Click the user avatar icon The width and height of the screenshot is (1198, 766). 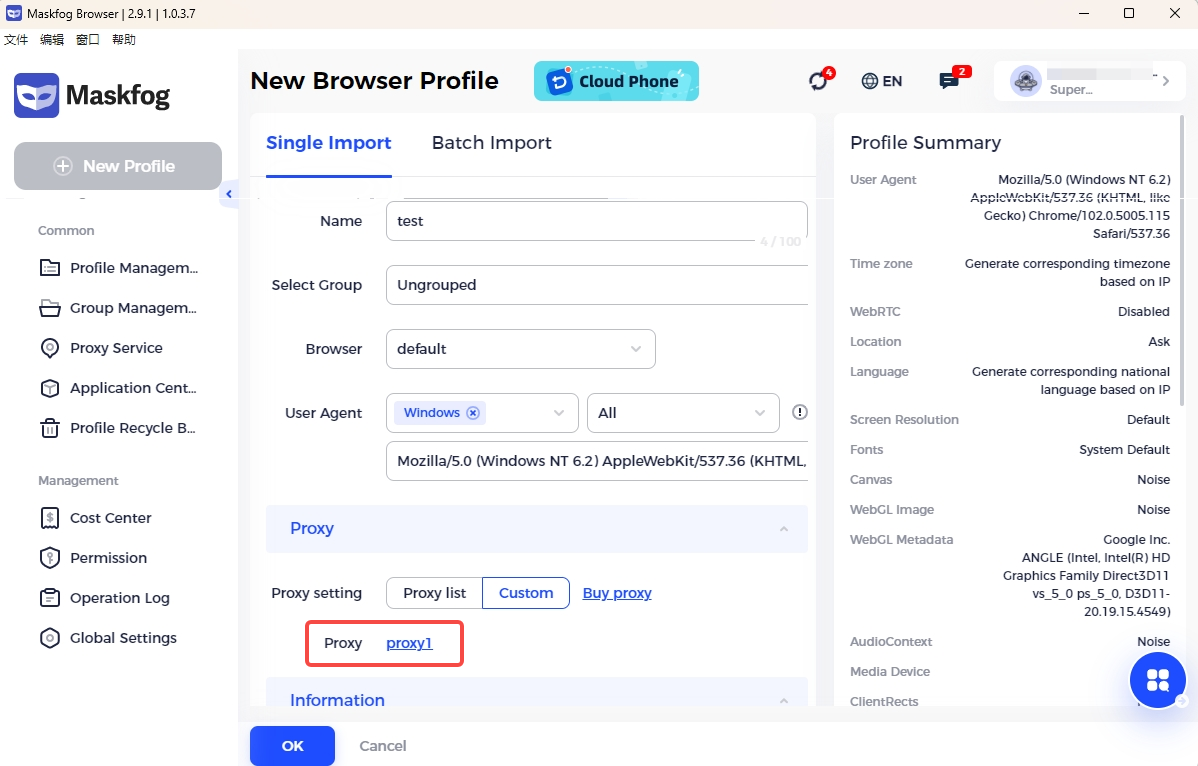coord(1025,81)
